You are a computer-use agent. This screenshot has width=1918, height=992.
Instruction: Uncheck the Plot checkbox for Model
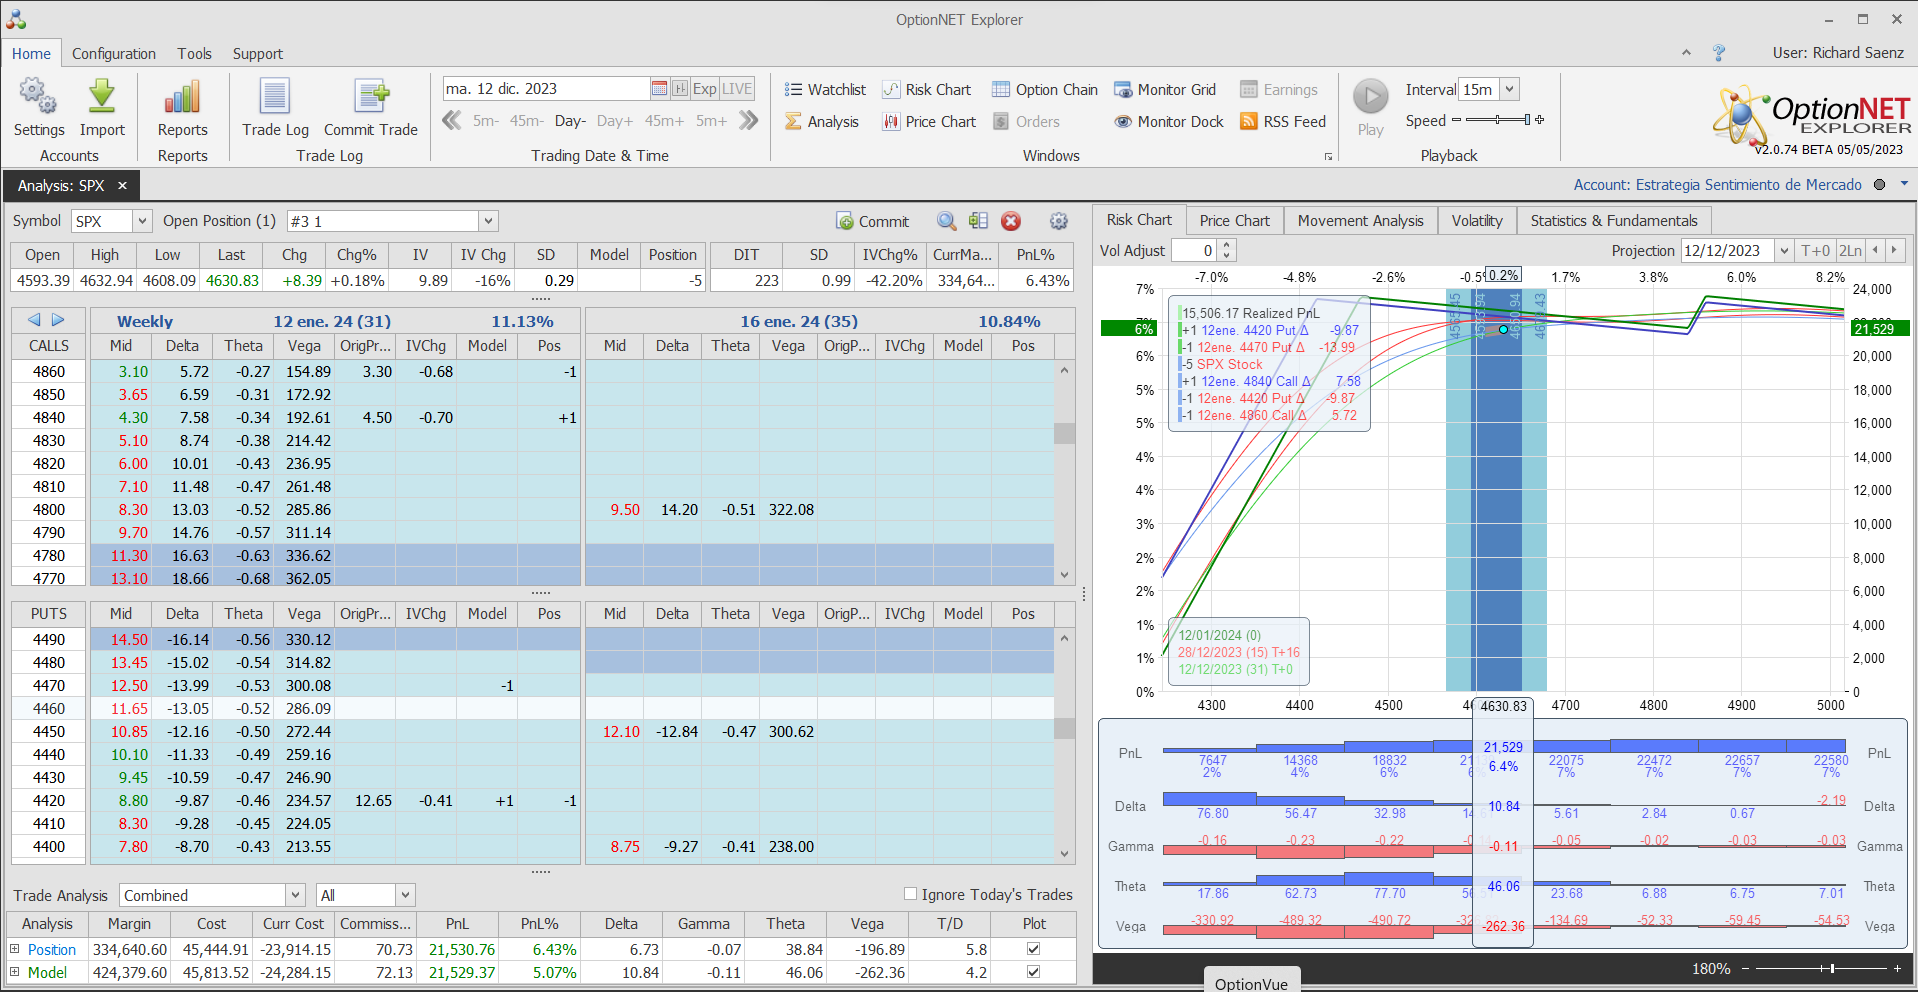click(x=1033, y=972)
